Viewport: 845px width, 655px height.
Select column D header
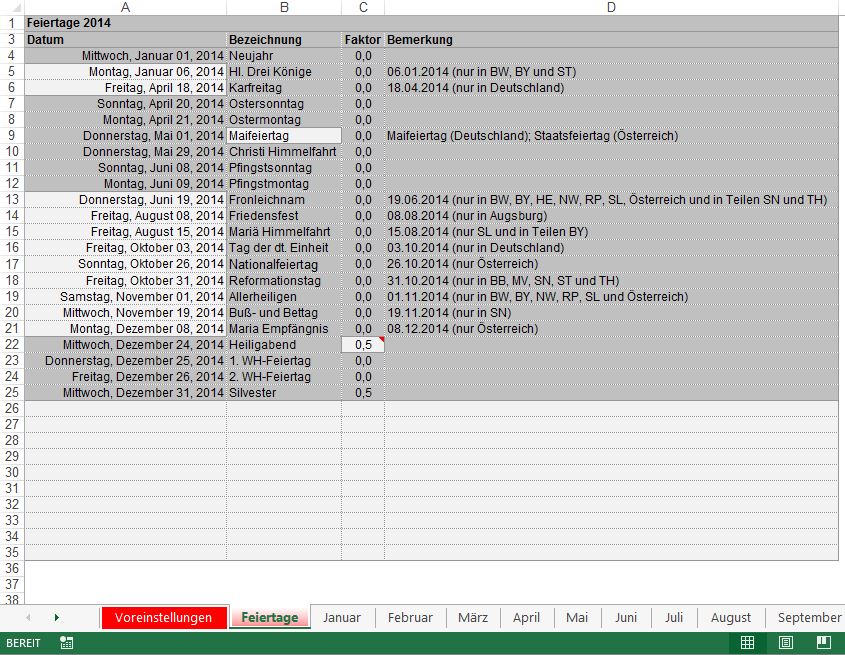point(610,8)
